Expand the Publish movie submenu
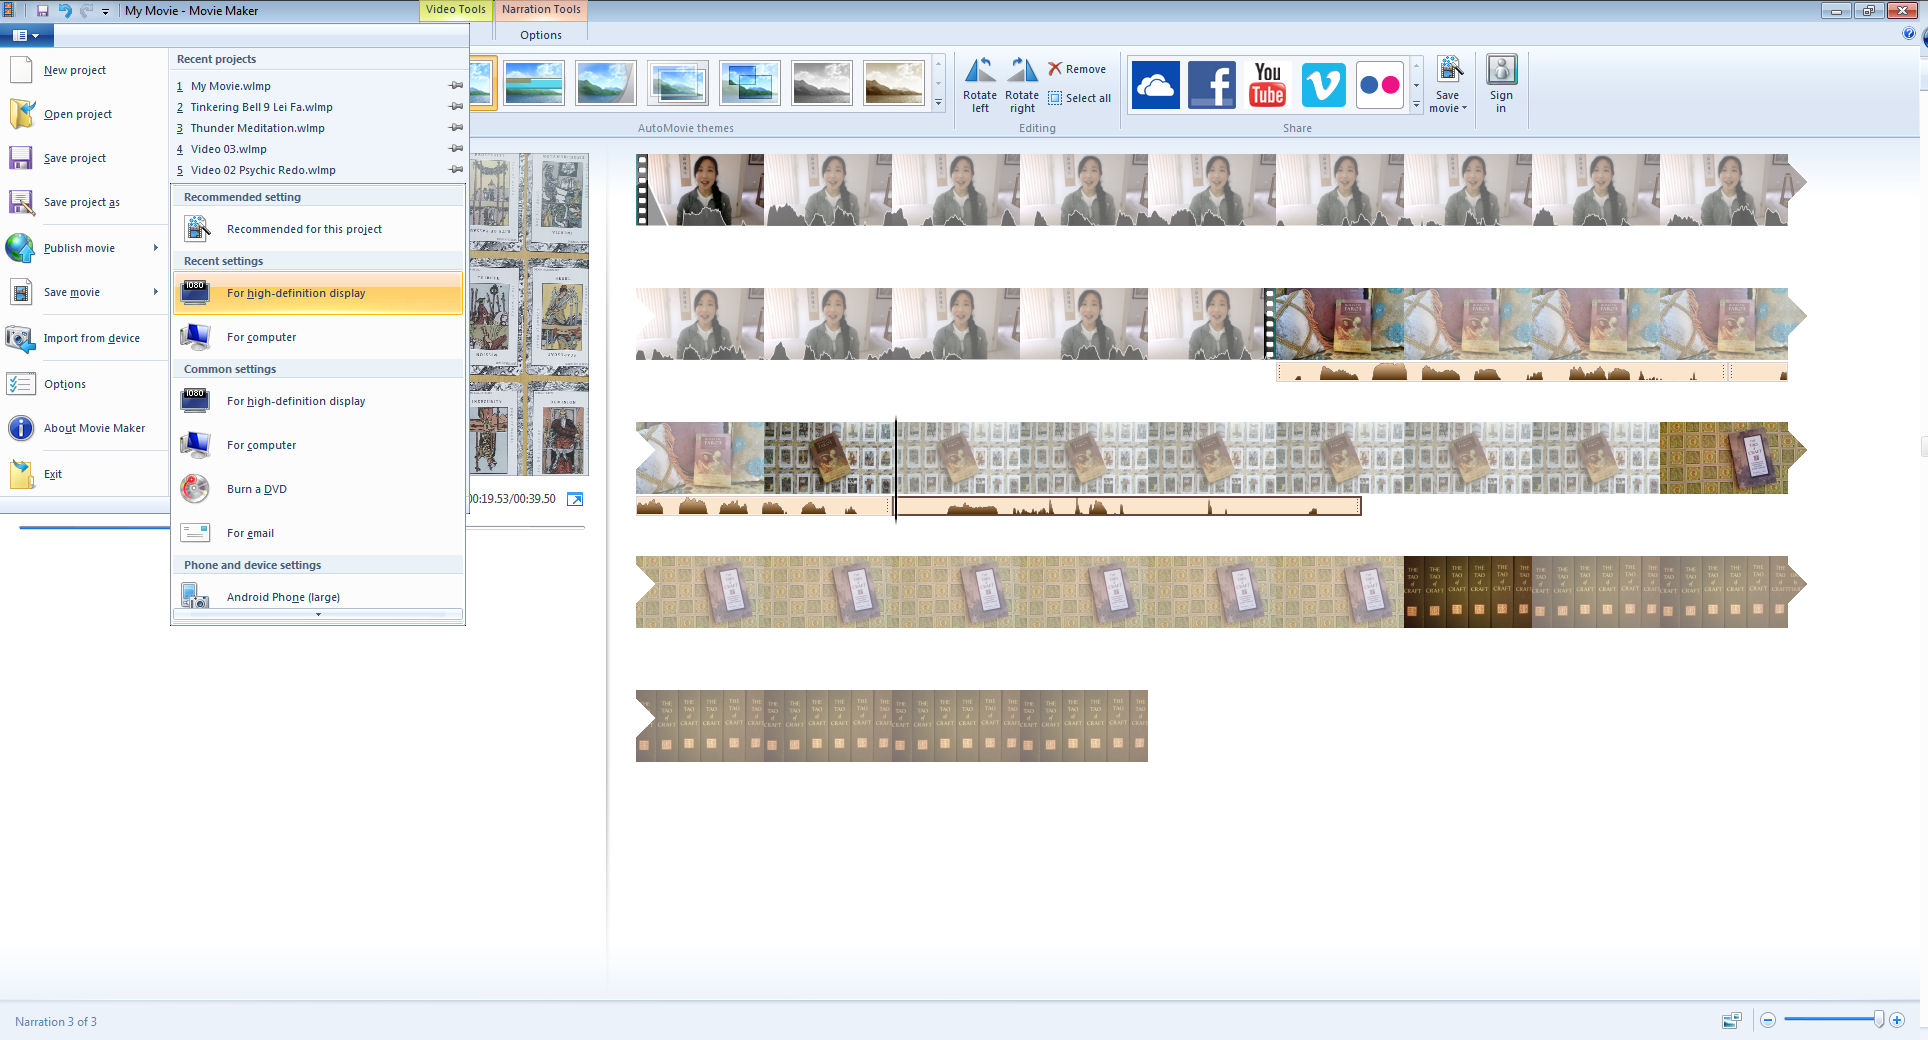This screenshot has height=1040, width=1928. pos(155,248)
